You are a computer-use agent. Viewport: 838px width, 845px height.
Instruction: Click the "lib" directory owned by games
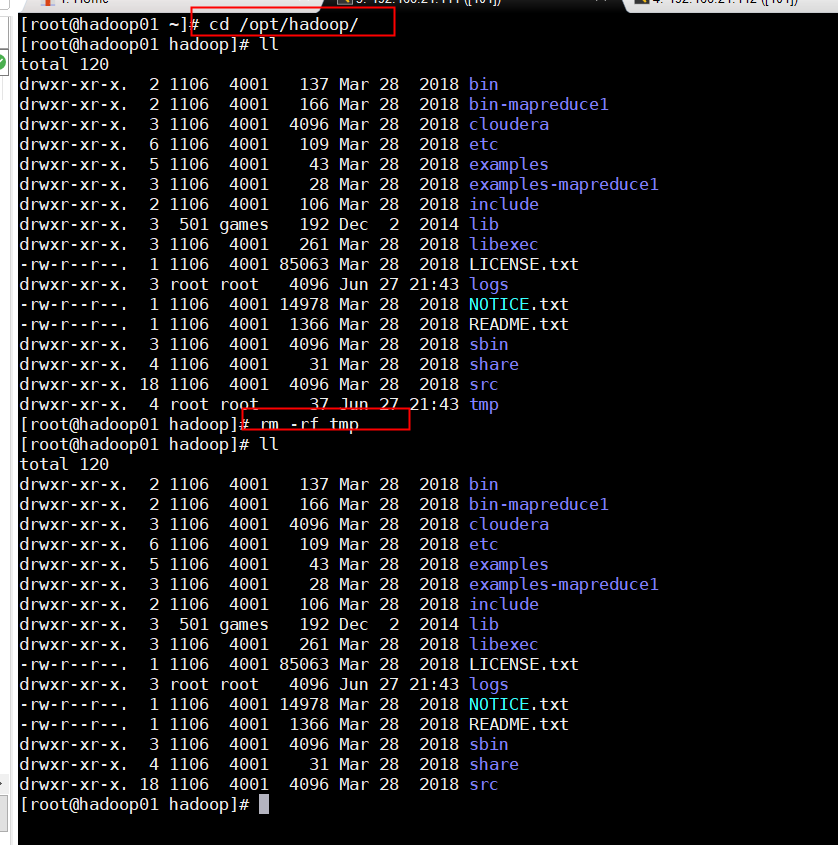[x=484, y=224]
